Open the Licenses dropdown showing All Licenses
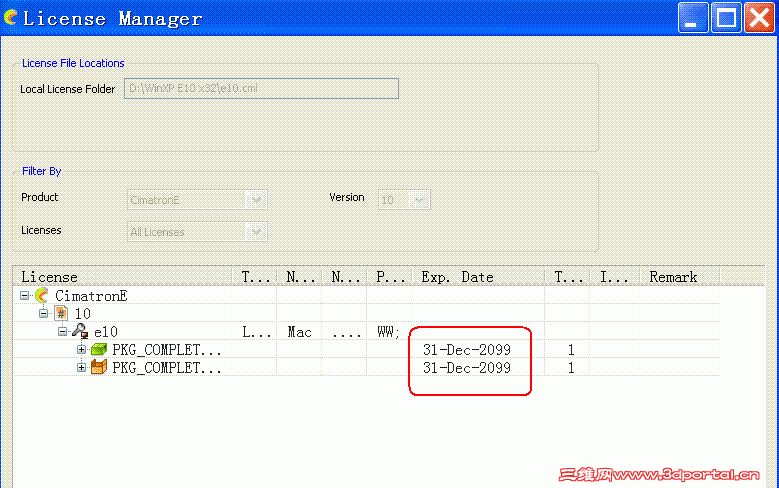 click(257, 232)
